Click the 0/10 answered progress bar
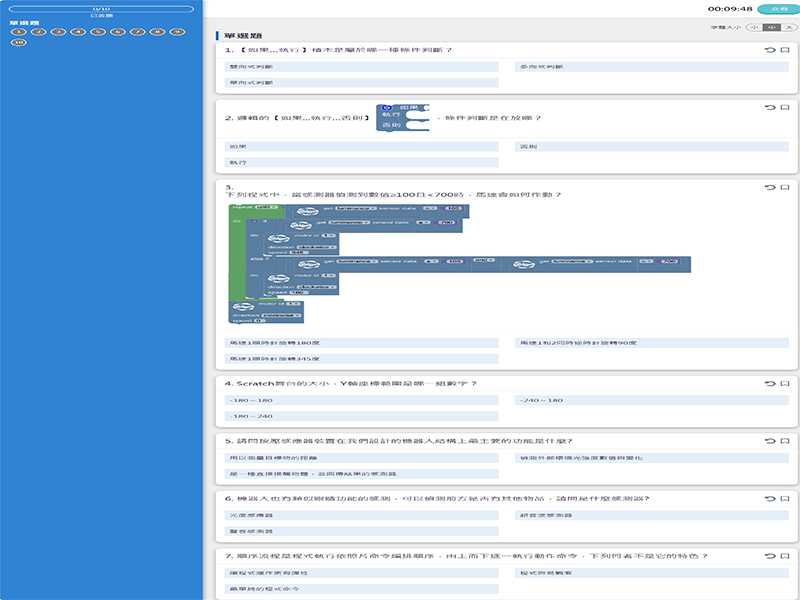 point(101,9)
